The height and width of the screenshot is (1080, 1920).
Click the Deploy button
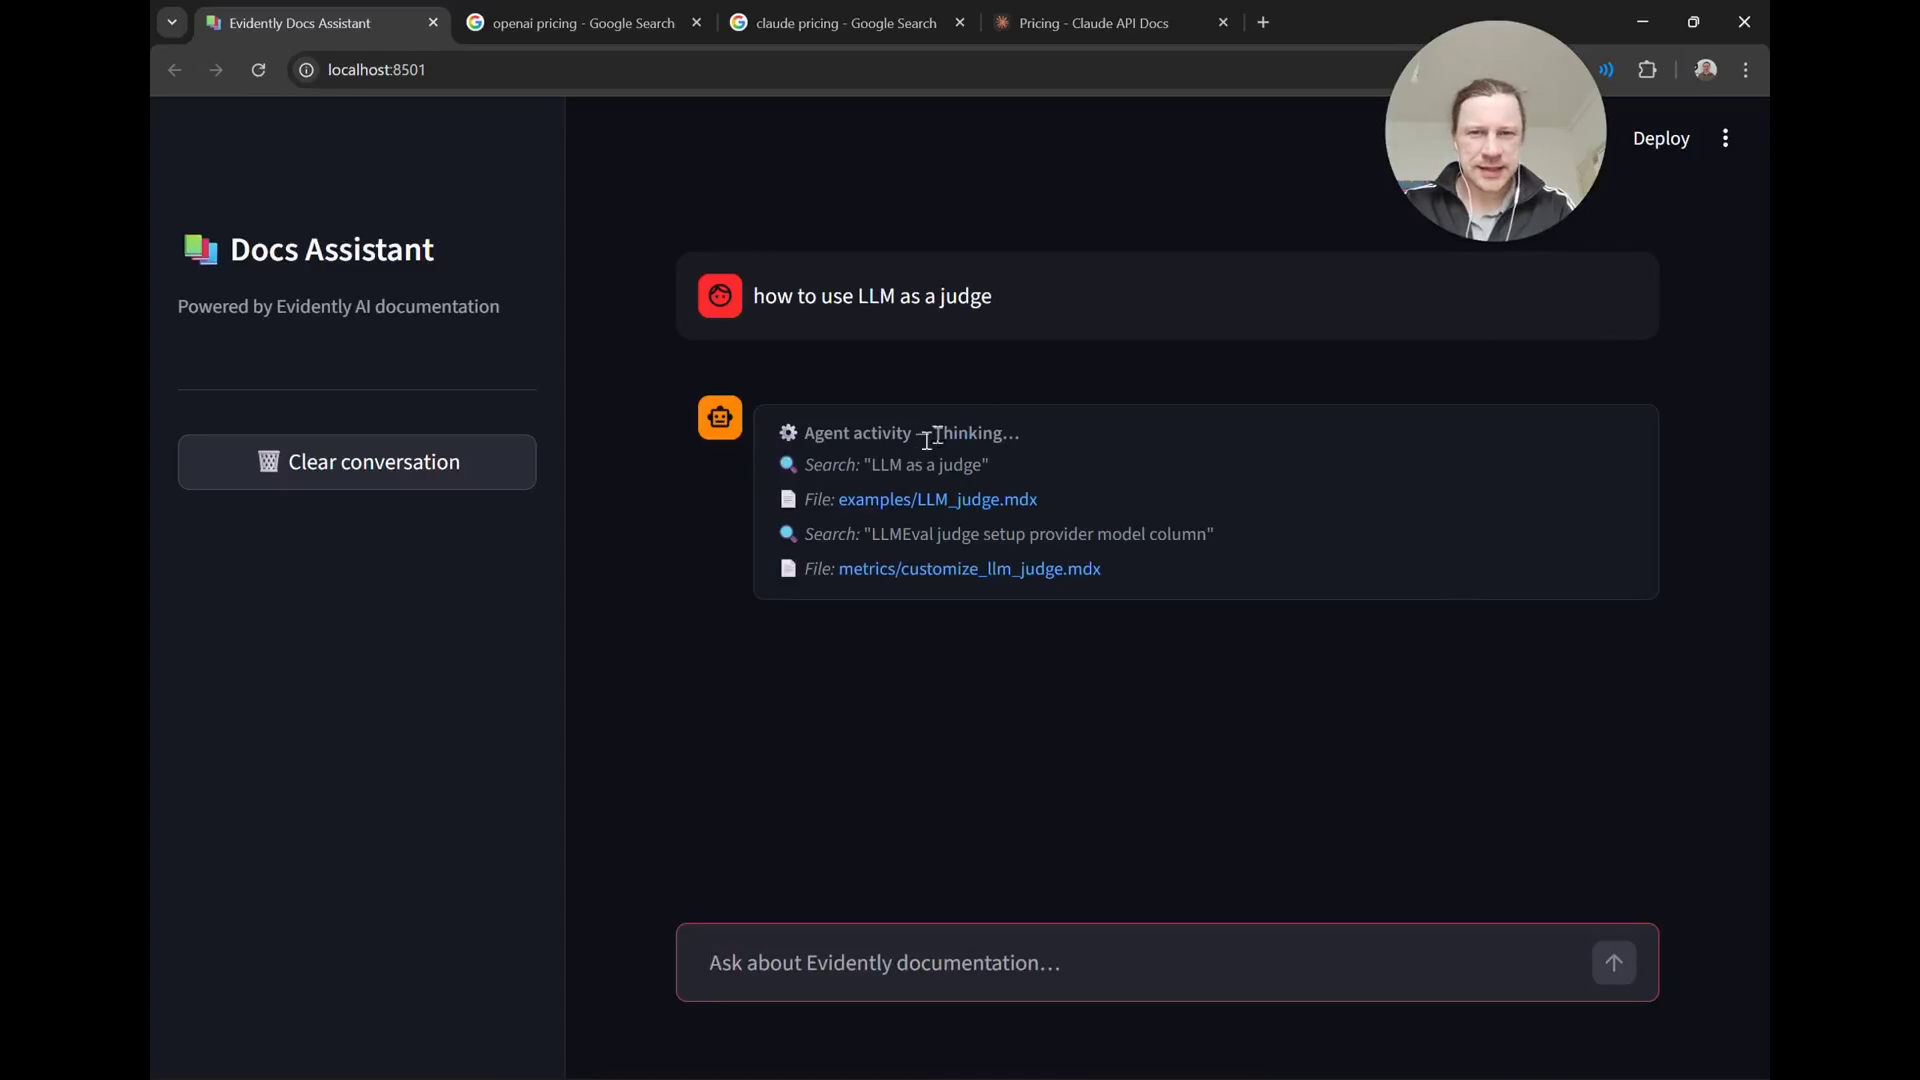(1661, 138)
